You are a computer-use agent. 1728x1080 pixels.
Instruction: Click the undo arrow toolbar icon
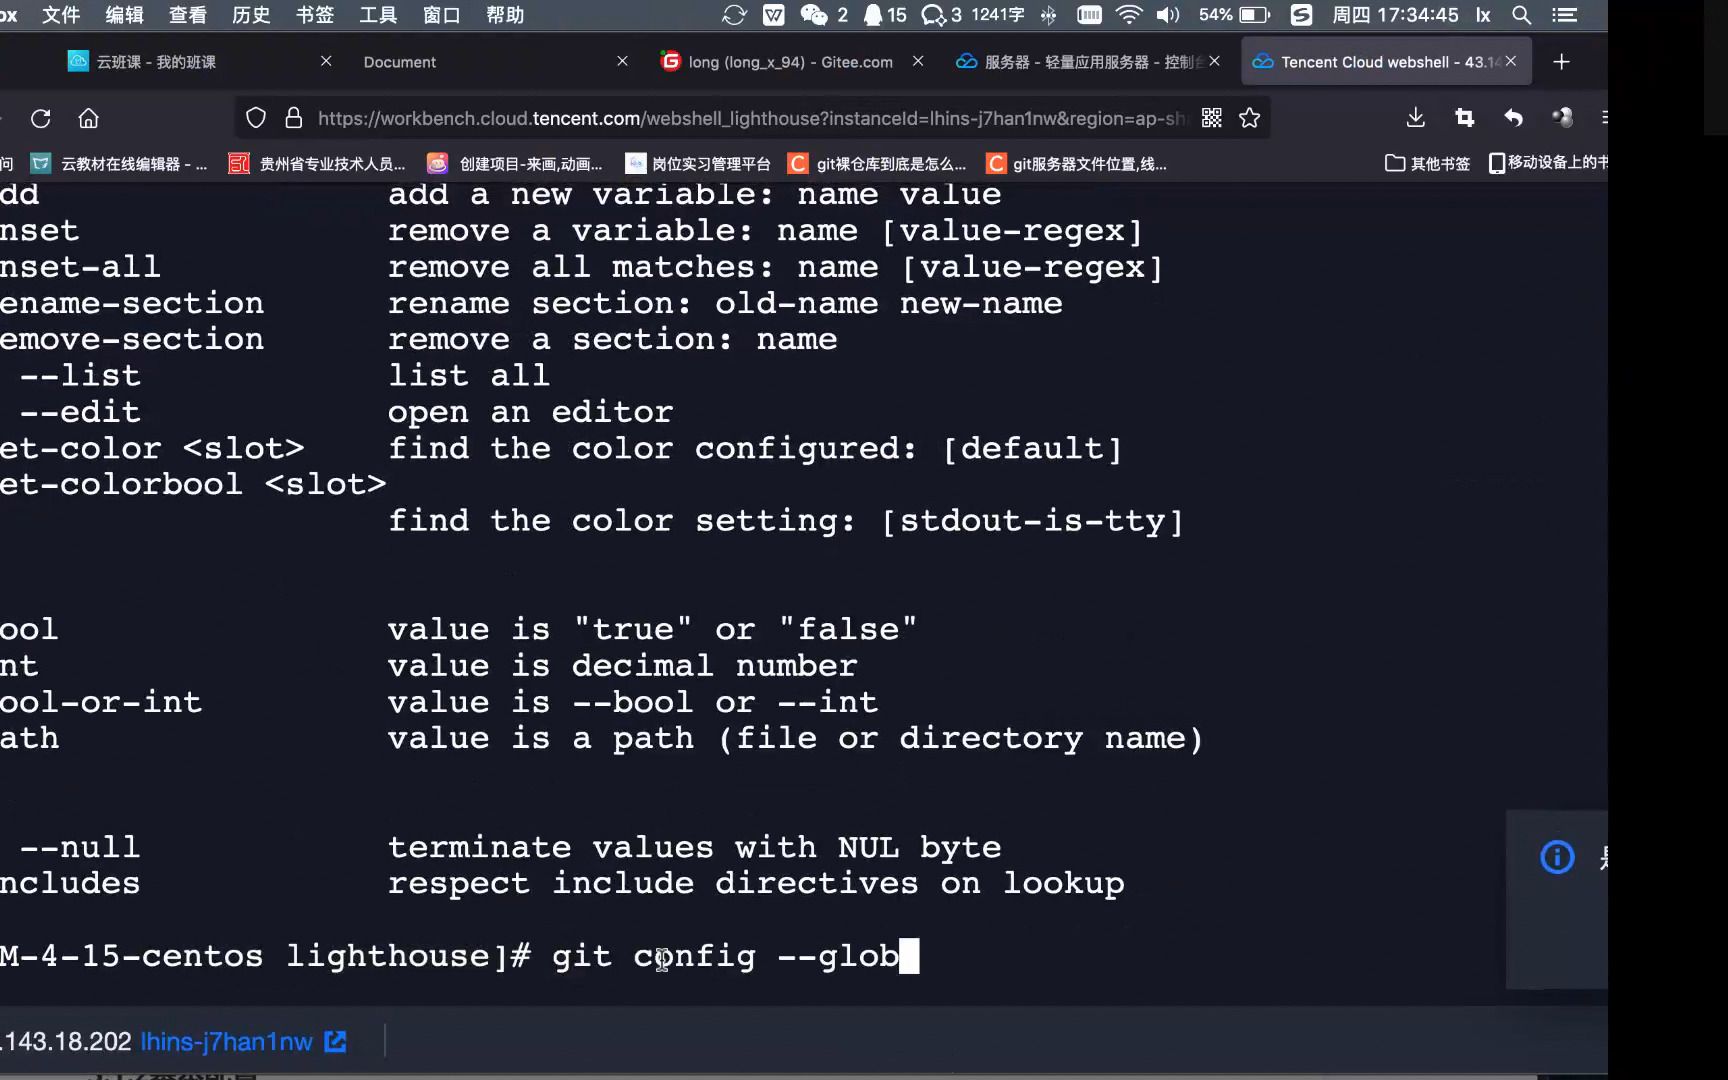point(1513,118)
